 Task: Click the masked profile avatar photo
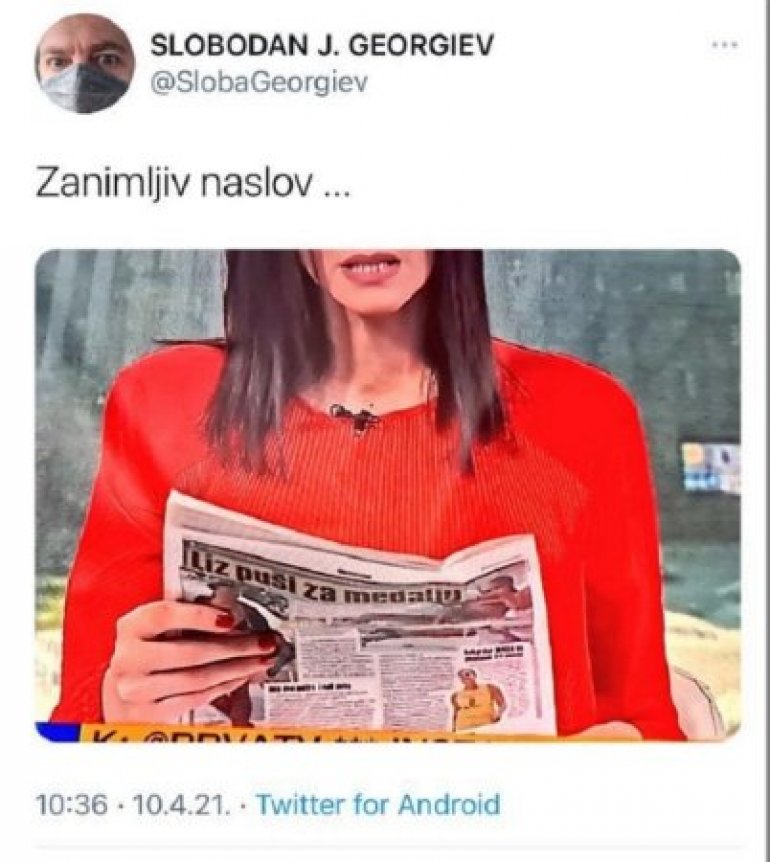(x=85, y=64)
